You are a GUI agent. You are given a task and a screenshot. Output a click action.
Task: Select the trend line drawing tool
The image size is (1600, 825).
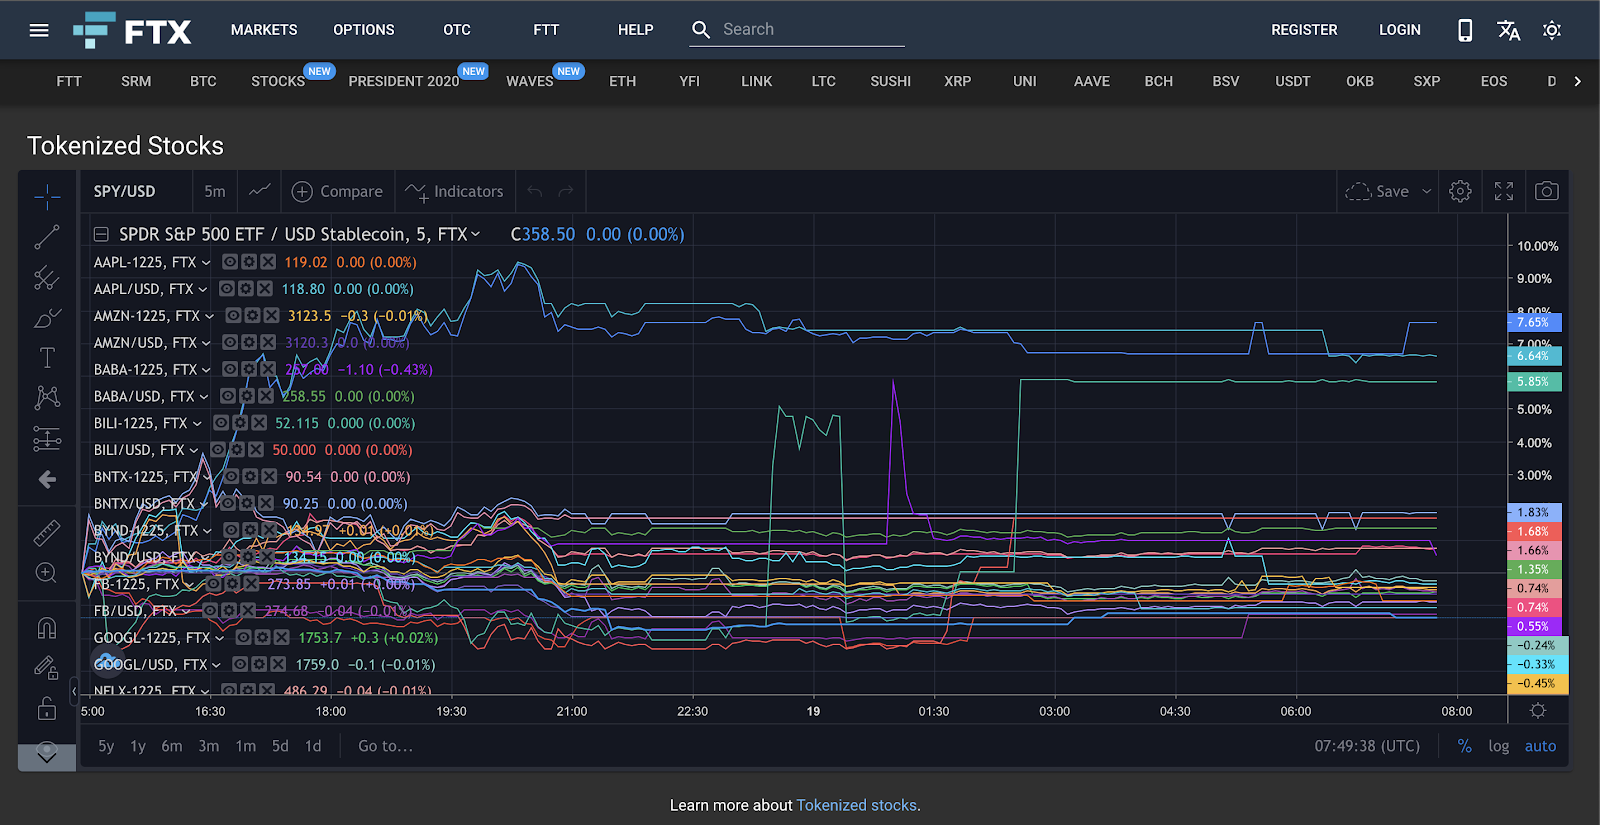[47, 237]
